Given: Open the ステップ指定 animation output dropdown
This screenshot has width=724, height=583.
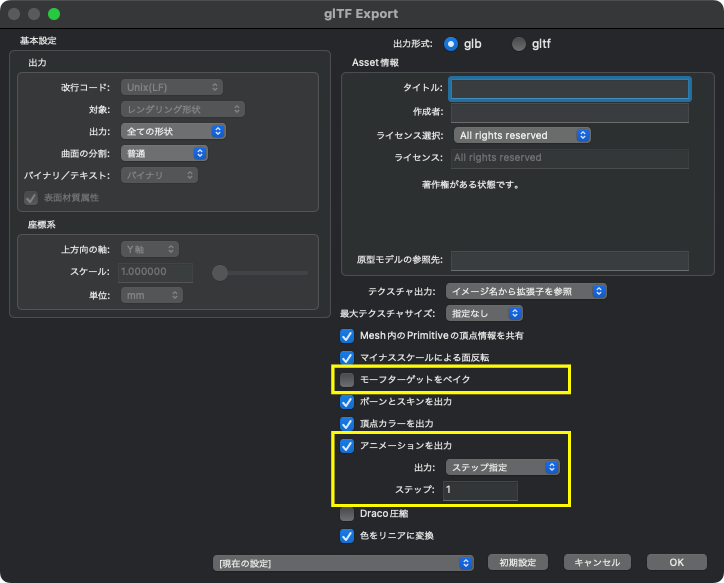Looking at the screenshot, I should click(x=503, y=467).
